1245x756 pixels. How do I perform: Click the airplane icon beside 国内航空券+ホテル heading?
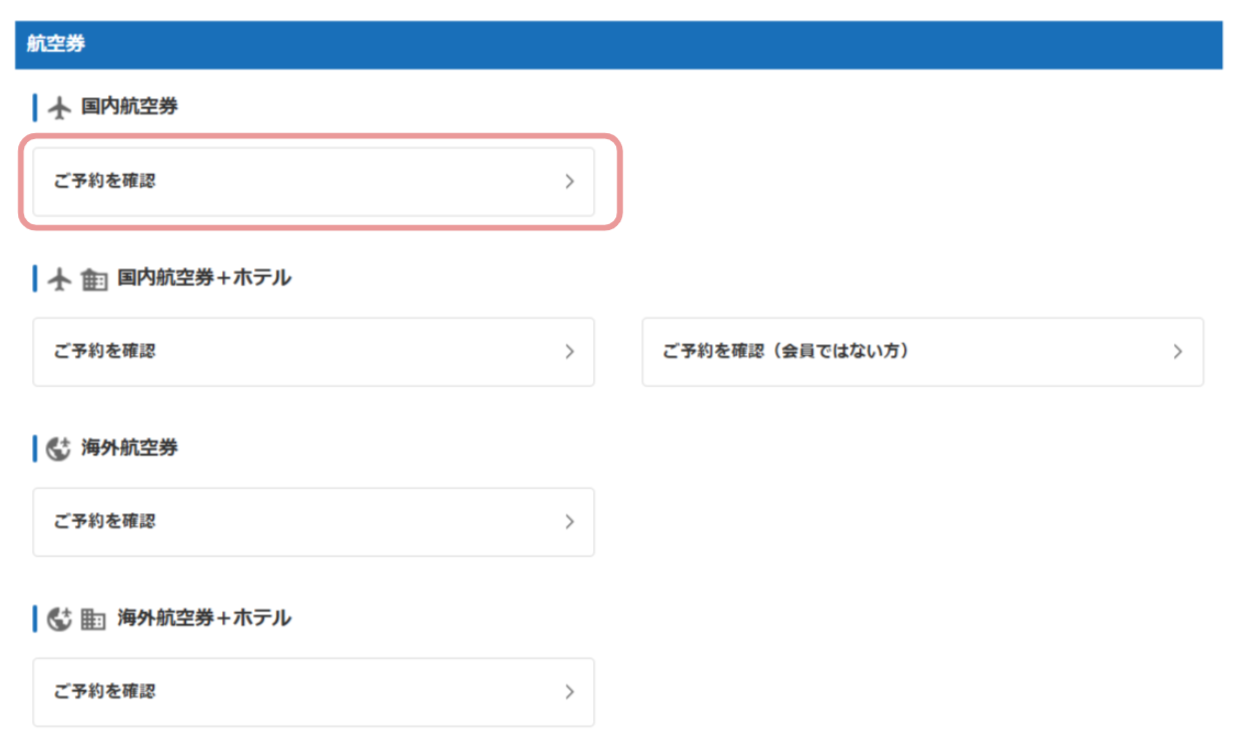point(60,279)
